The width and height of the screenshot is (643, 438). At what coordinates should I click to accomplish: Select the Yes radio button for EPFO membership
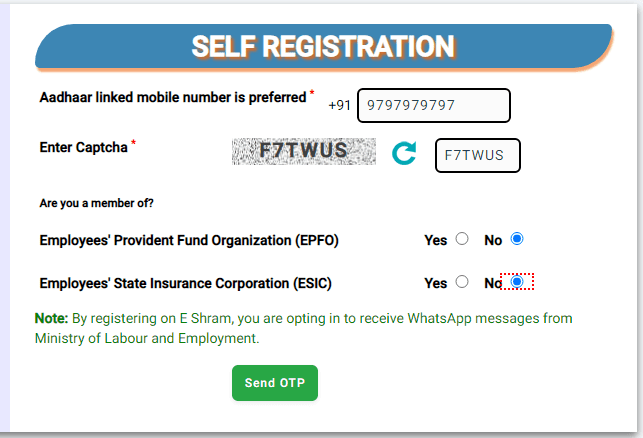coord(462,239)
